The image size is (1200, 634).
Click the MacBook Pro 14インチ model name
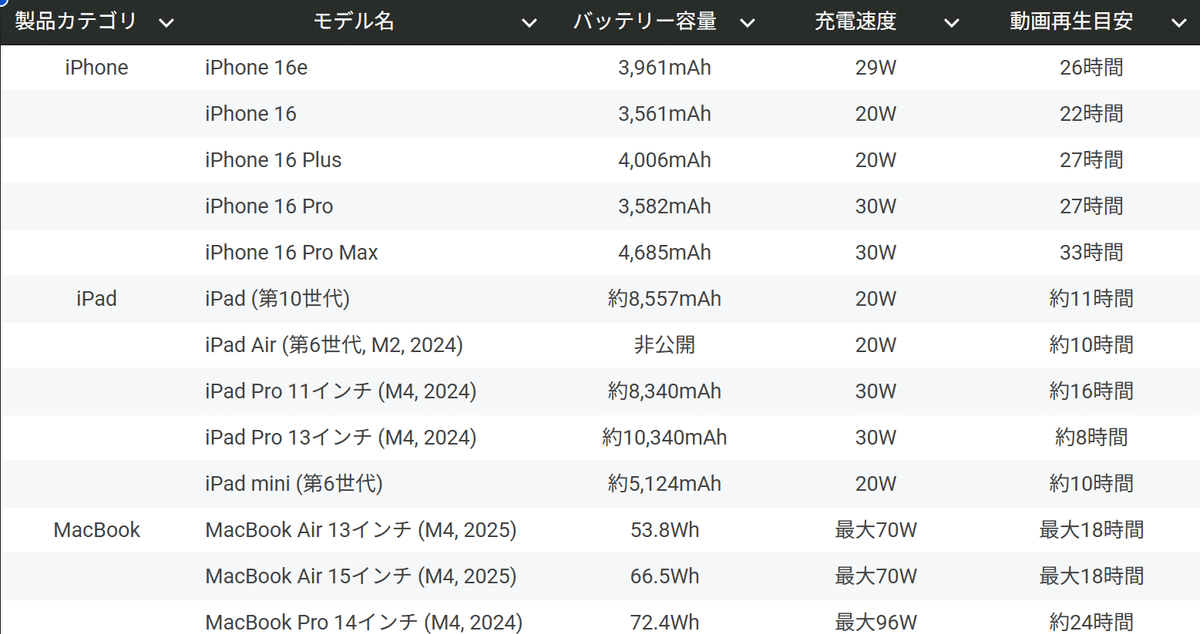364,621
